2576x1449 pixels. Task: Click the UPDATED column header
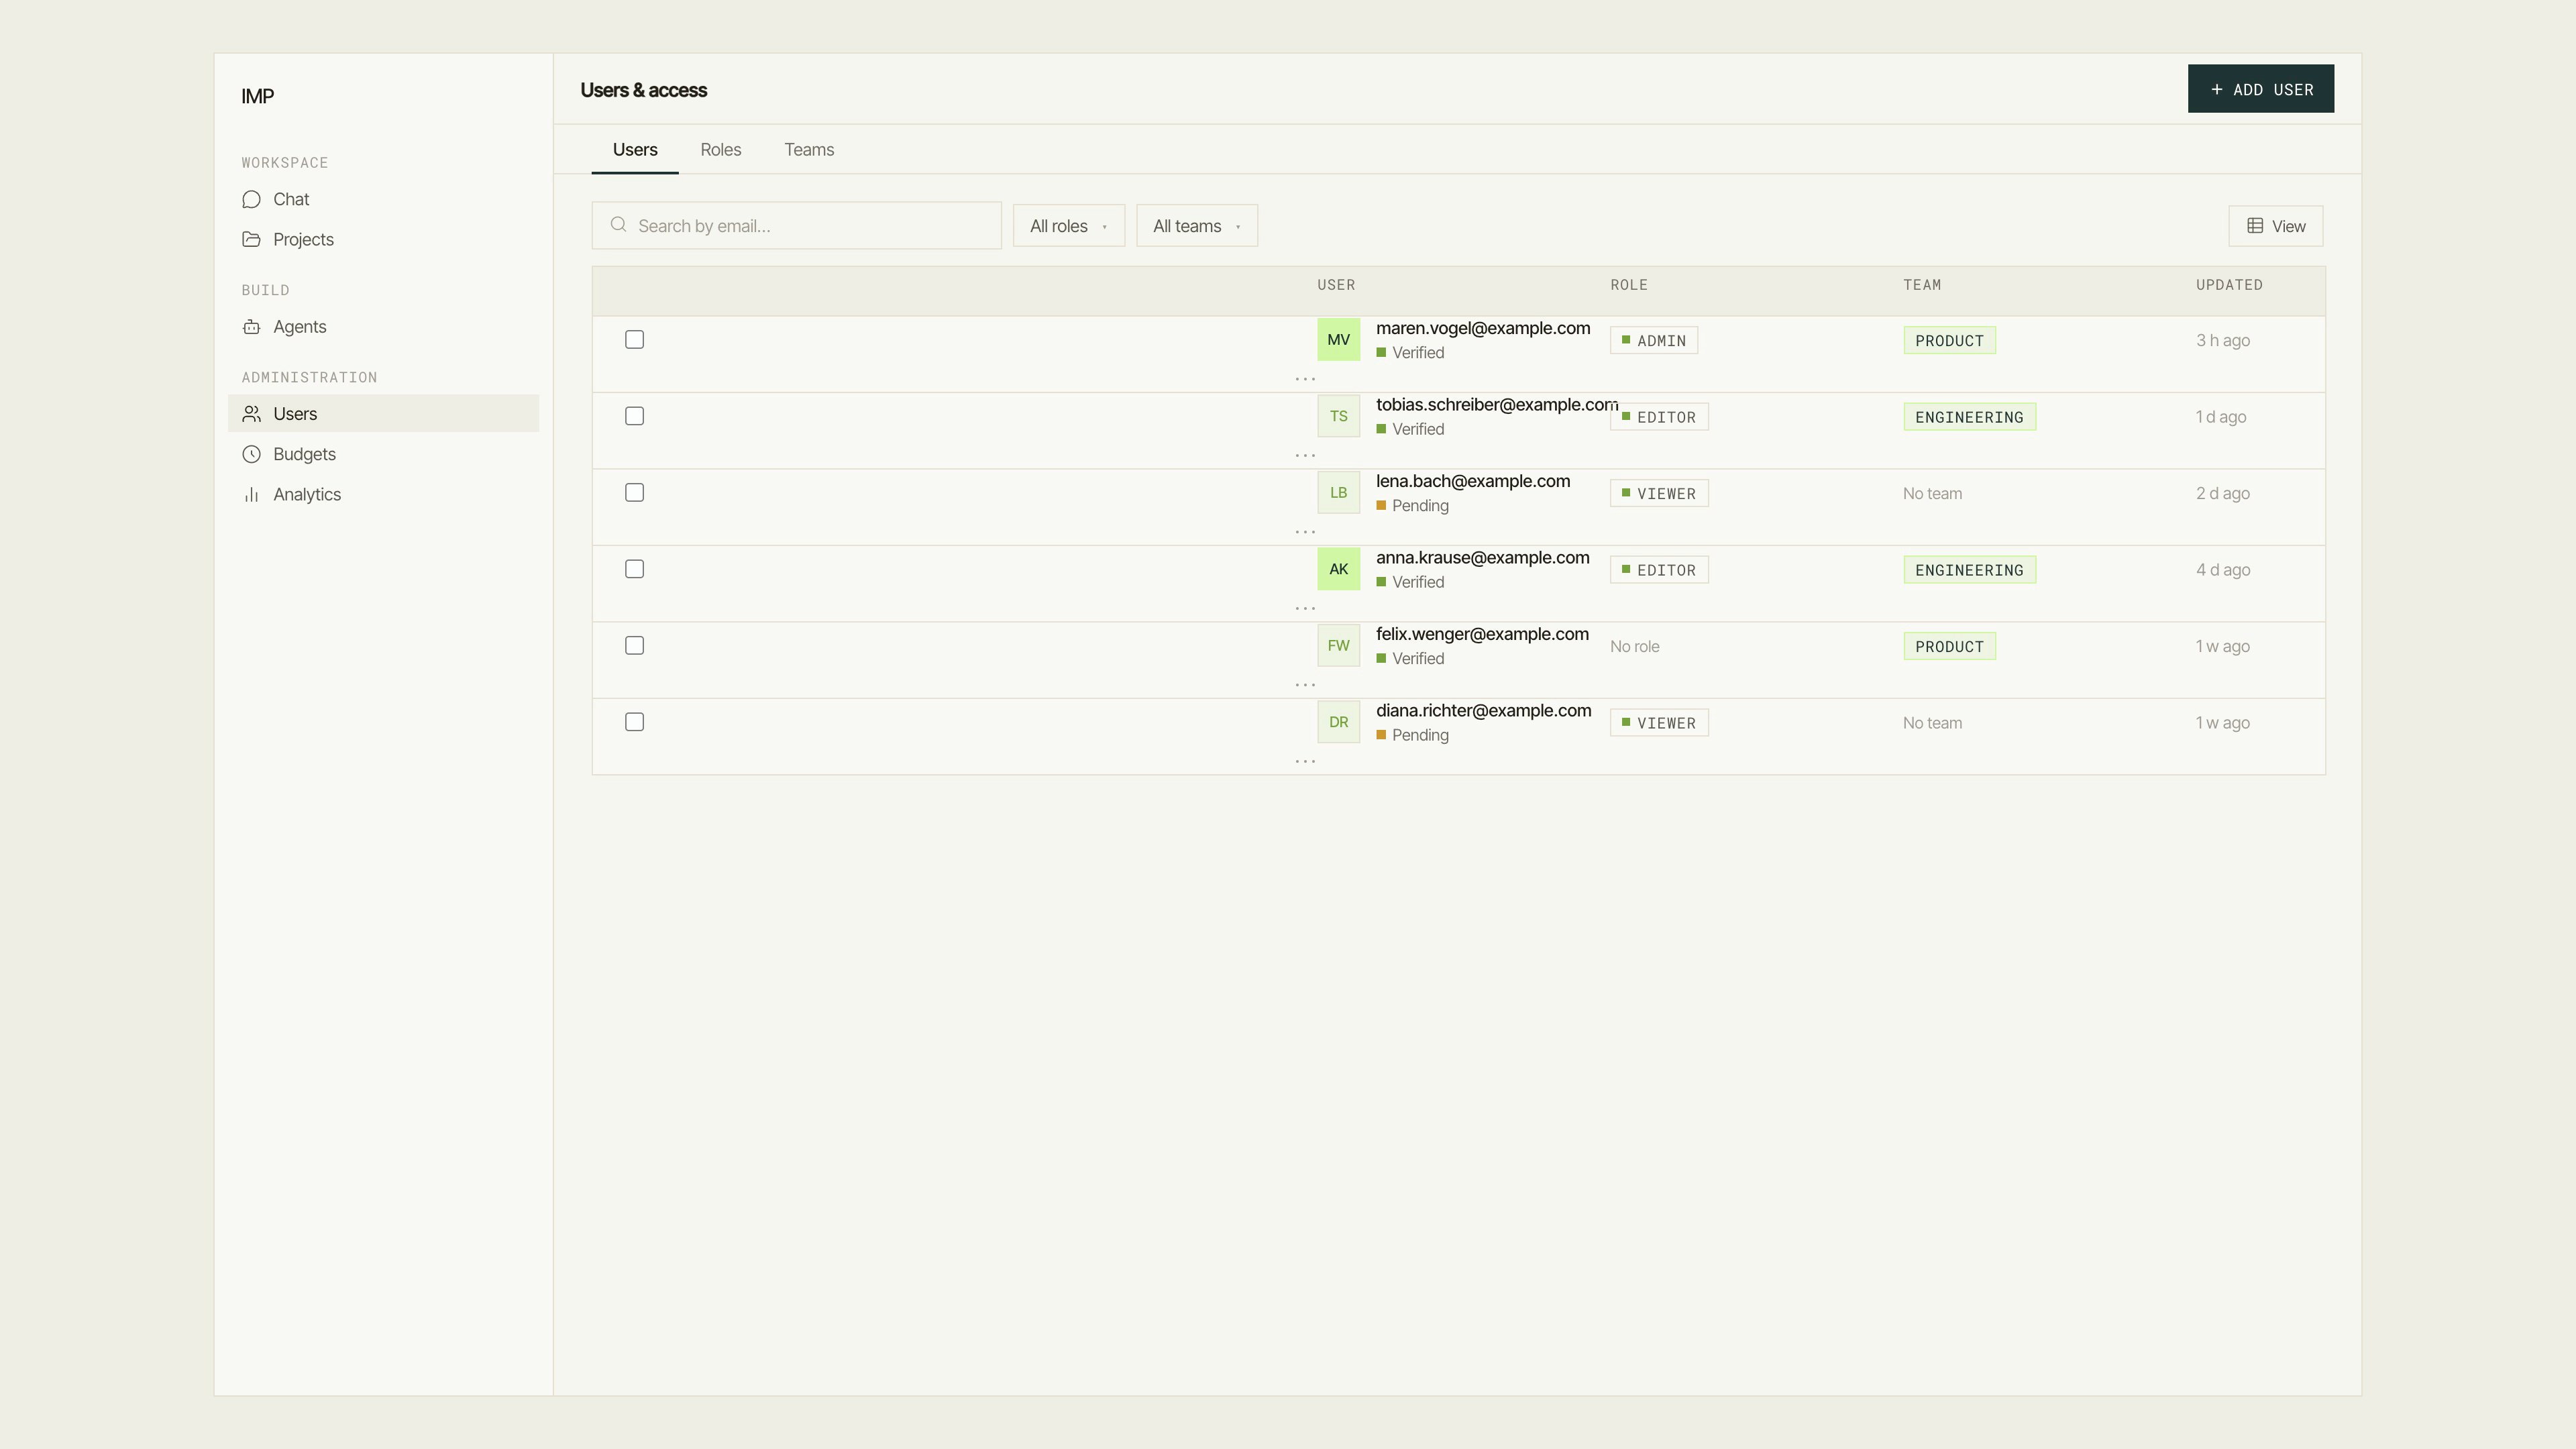(2229, 285)
